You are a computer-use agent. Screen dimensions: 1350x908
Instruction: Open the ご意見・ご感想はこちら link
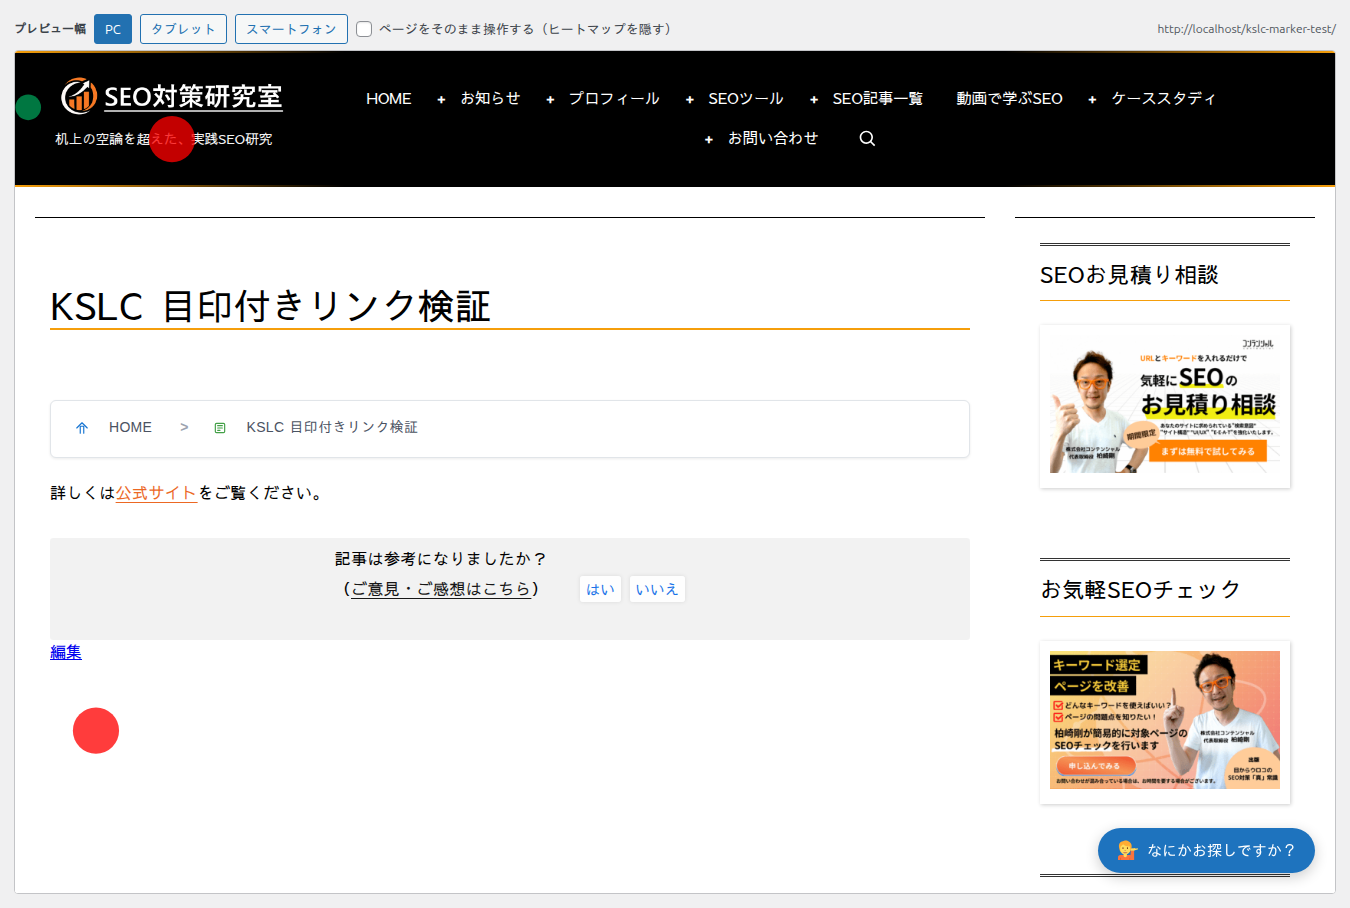tap(441, 589)
